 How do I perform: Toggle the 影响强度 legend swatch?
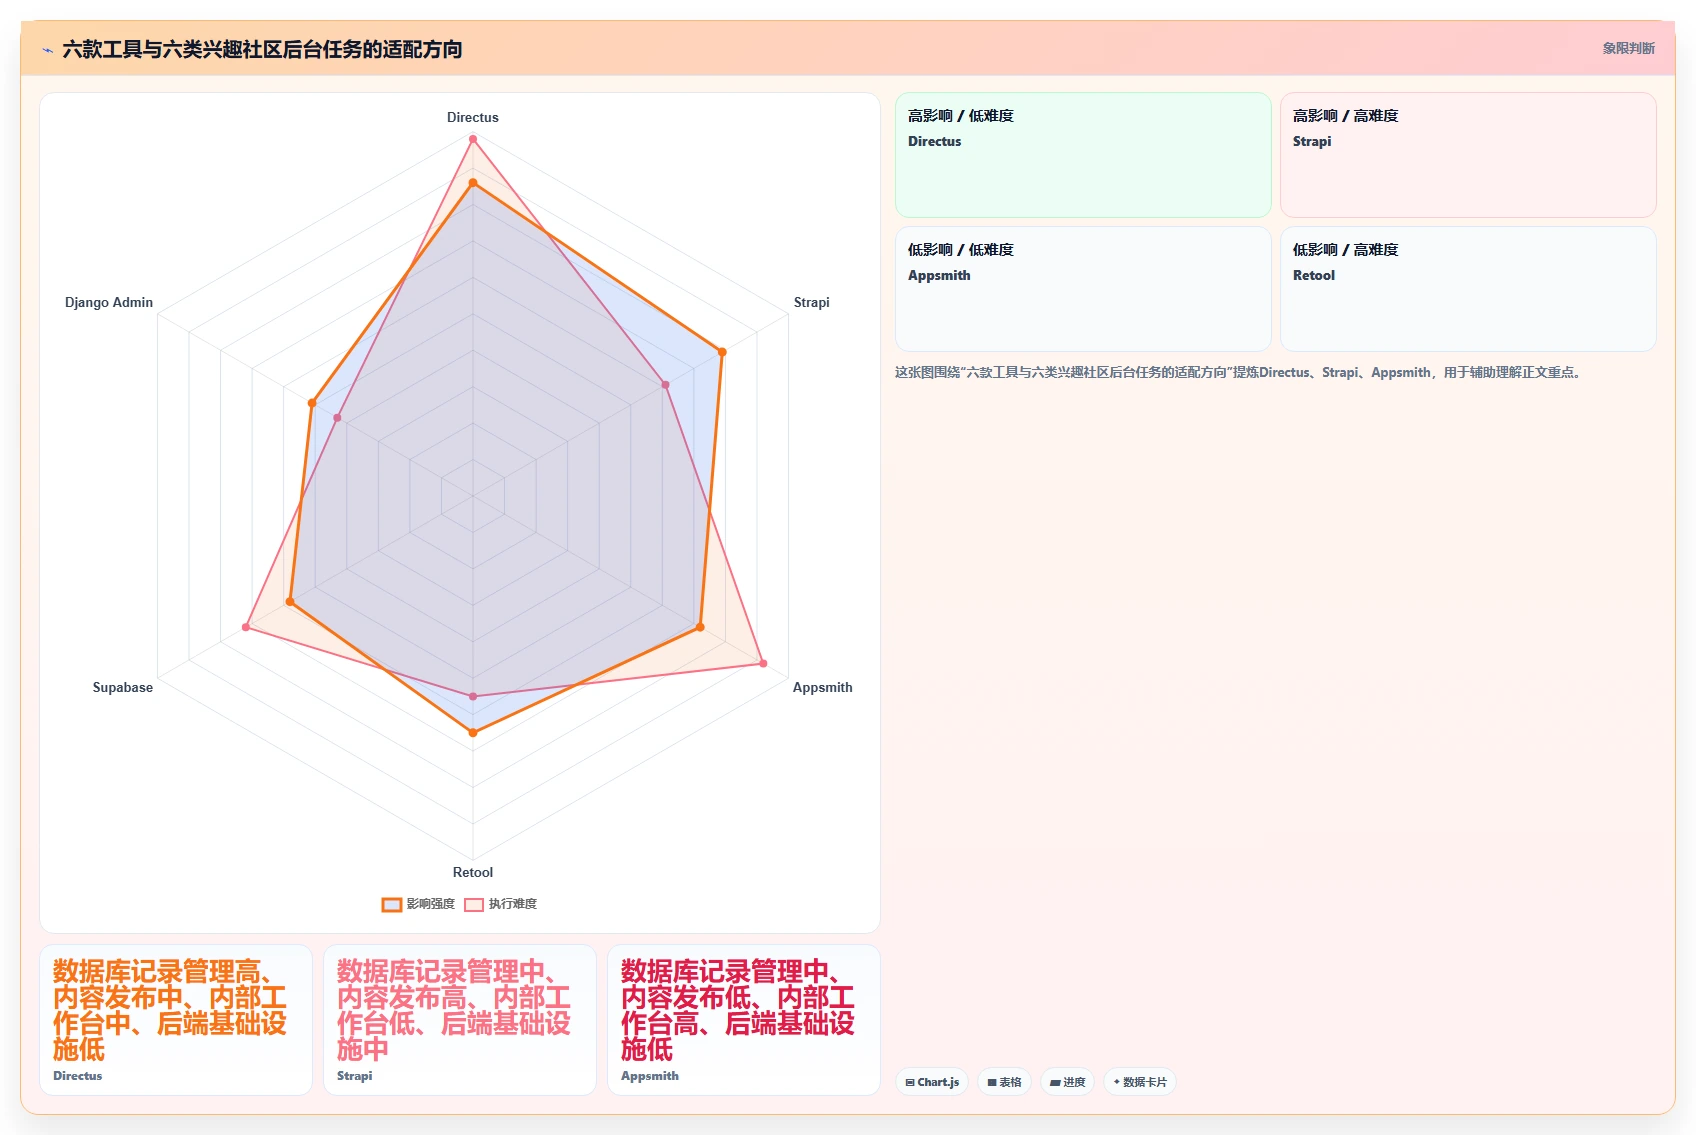tap(392, 904)
